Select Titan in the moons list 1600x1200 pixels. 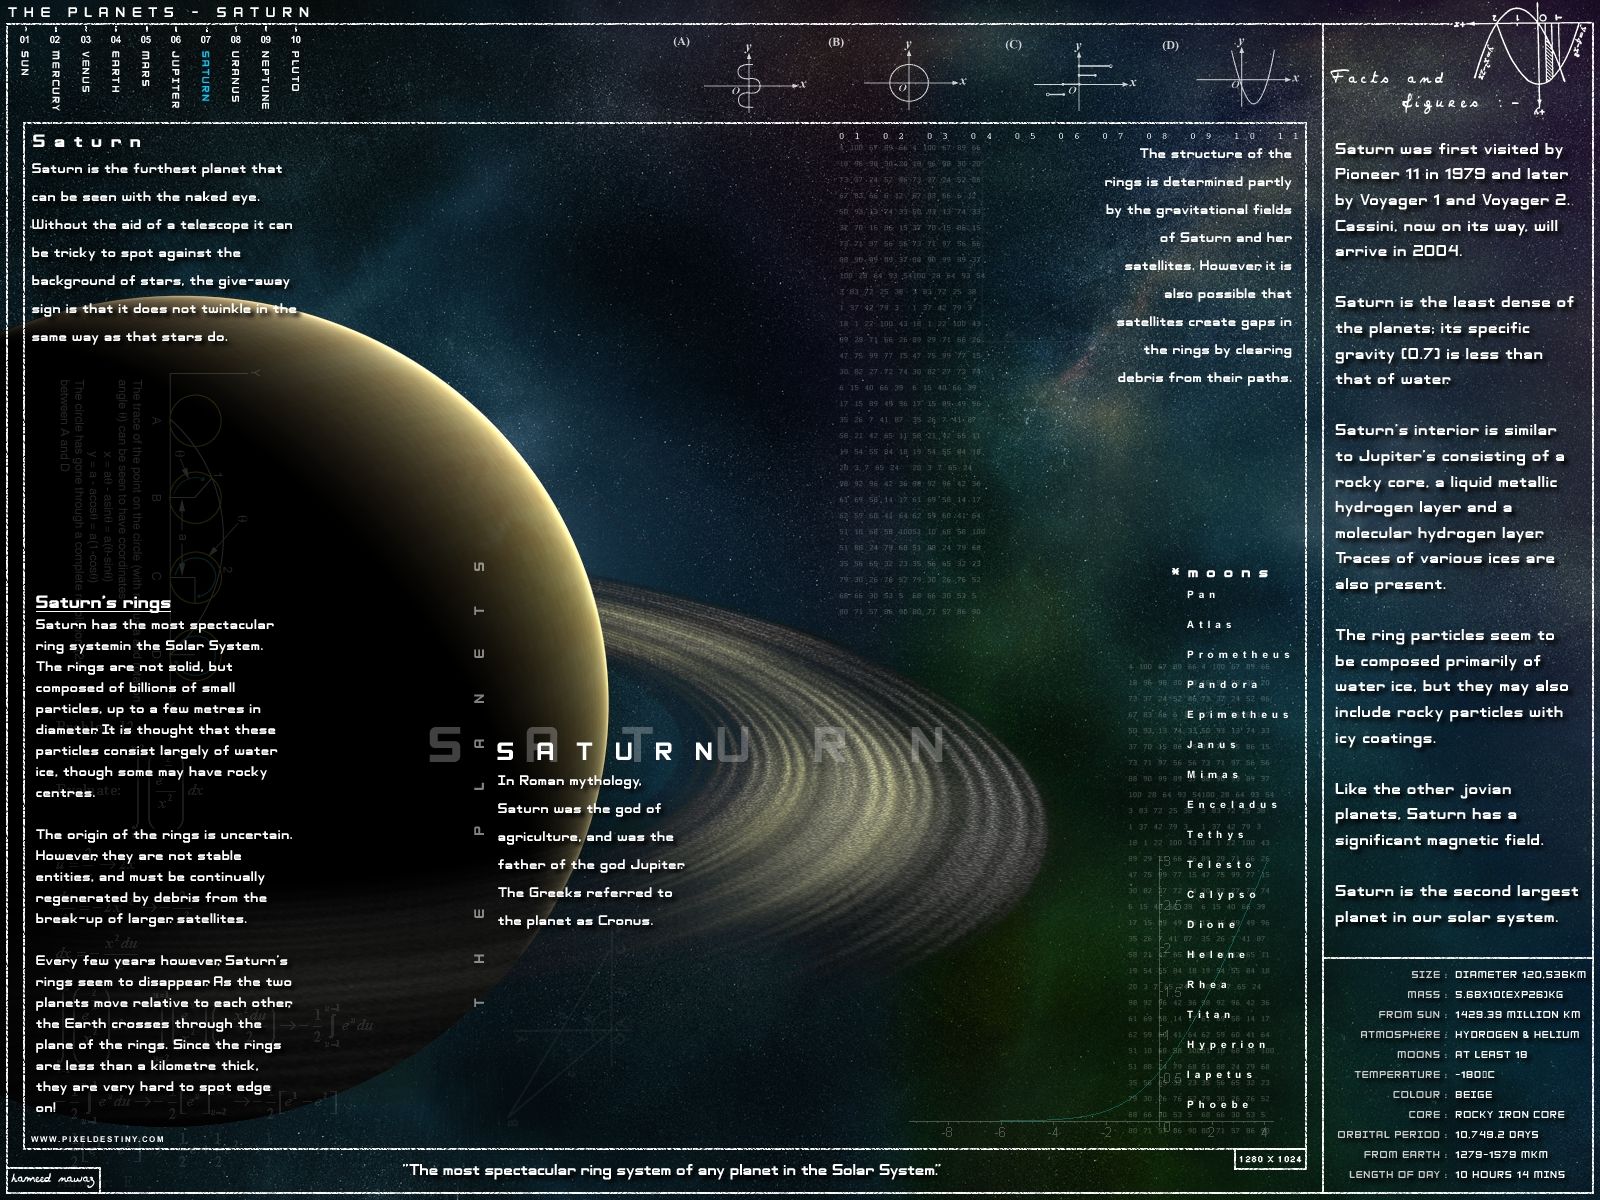point(1209,1014)
